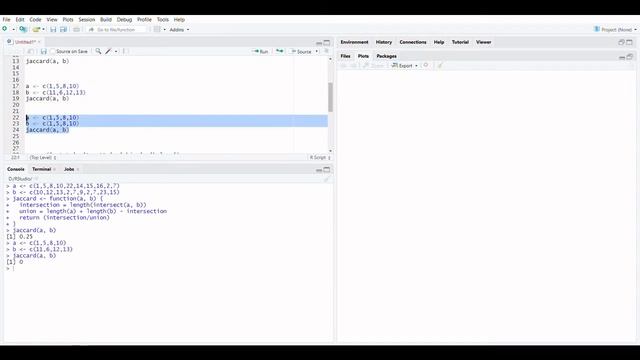640x360 pixels.
Task: Click the create project icon
Action: pyautogui.click(x=23, y=29)
